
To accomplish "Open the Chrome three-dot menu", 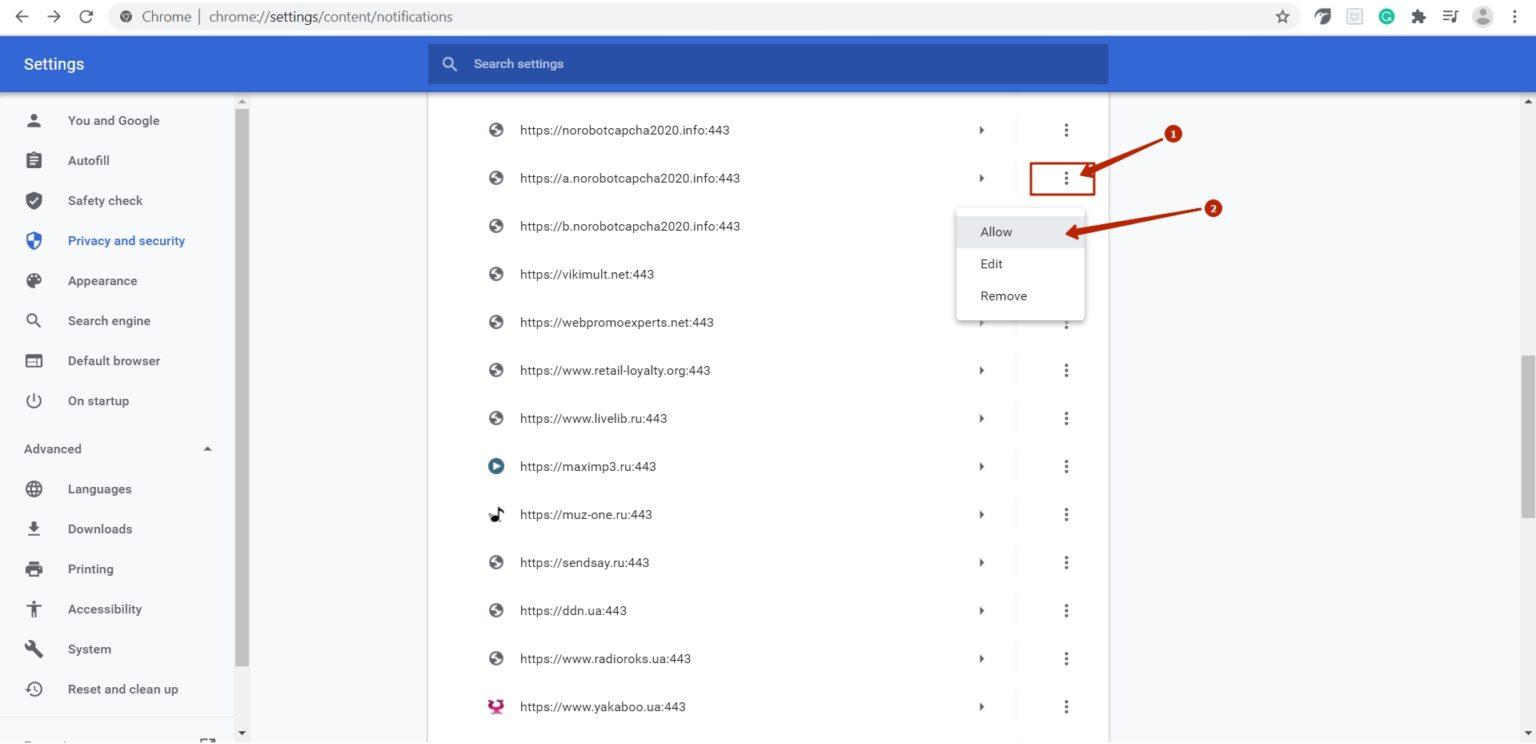I will 1515,17.
